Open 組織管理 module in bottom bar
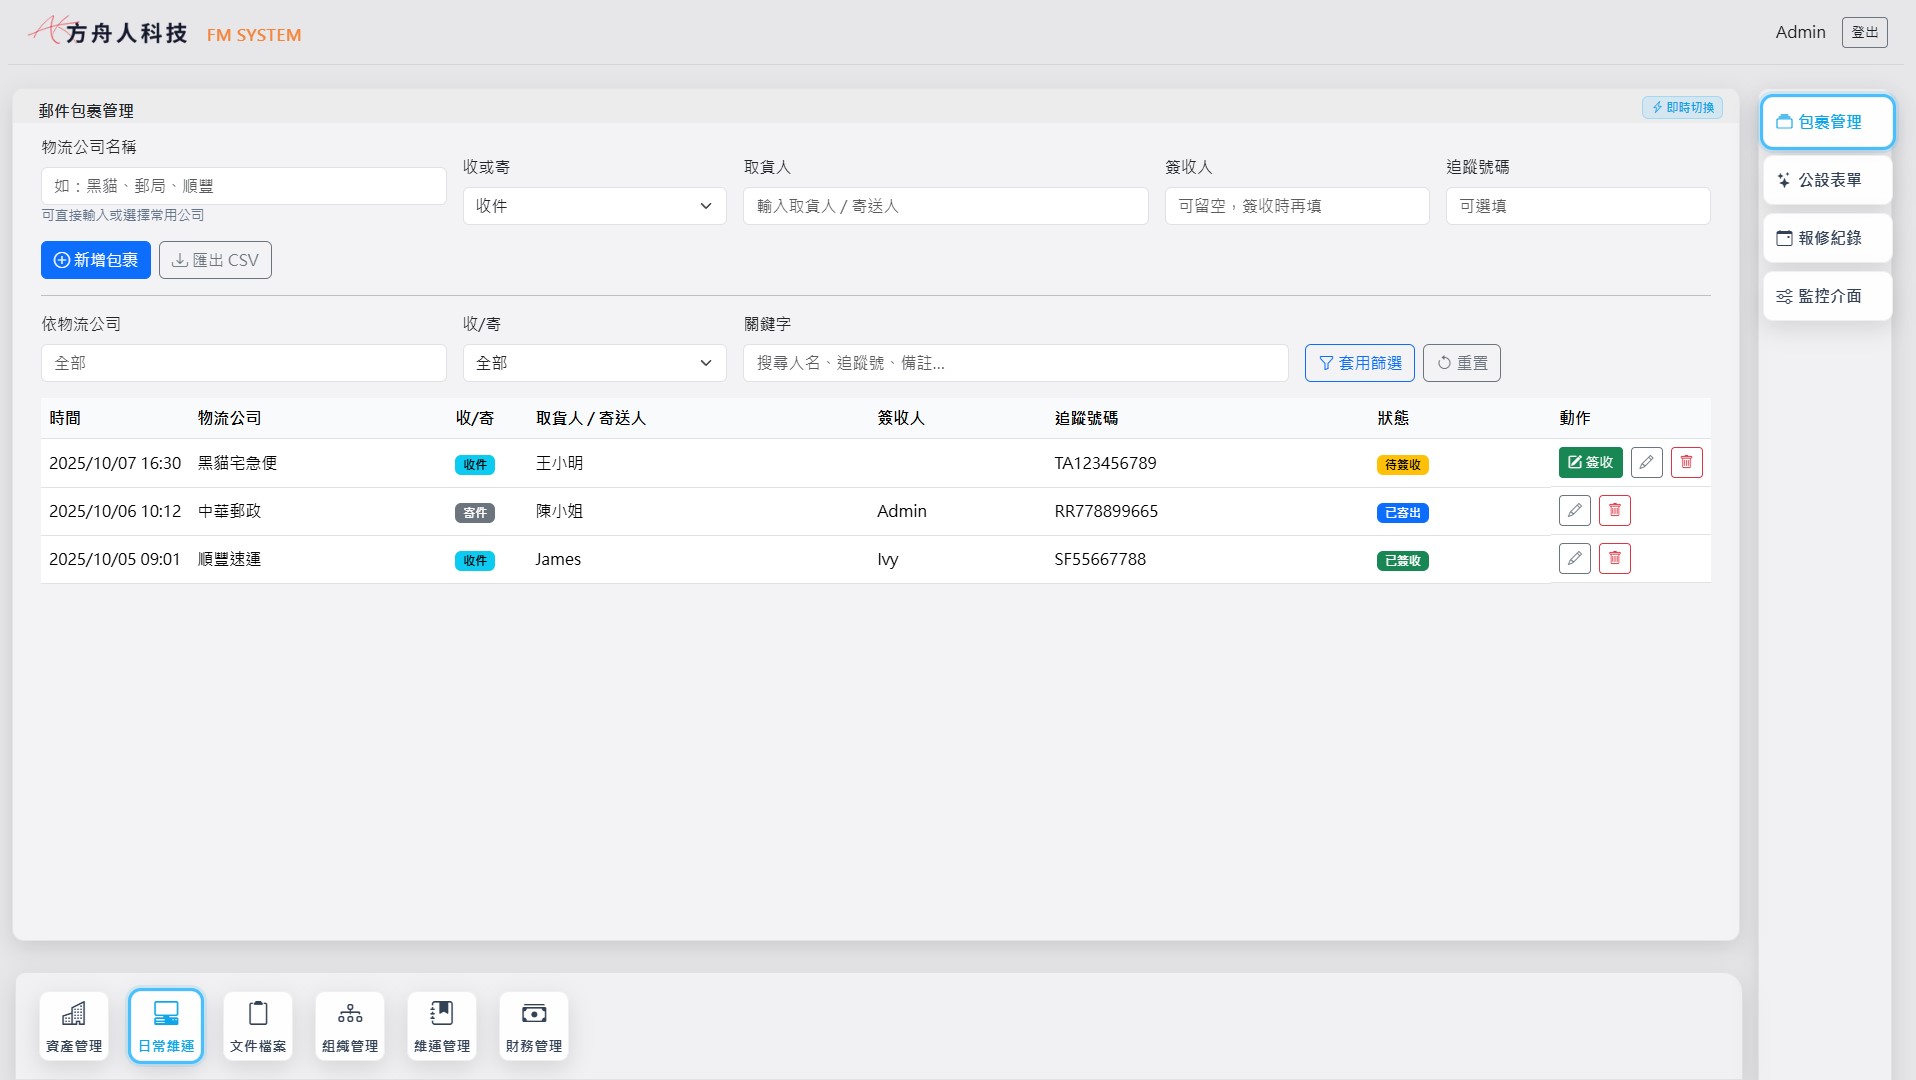Viewport: 1916px width, 1080px height. pos(350,1026)
